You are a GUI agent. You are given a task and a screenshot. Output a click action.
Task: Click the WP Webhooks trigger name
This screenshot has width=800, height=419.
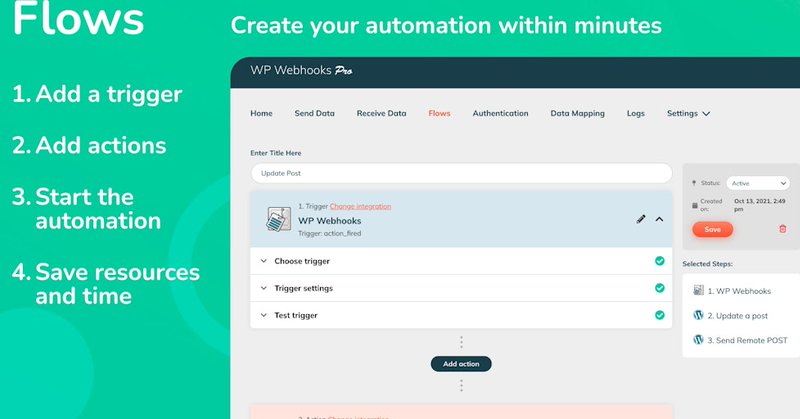point(330,220)
